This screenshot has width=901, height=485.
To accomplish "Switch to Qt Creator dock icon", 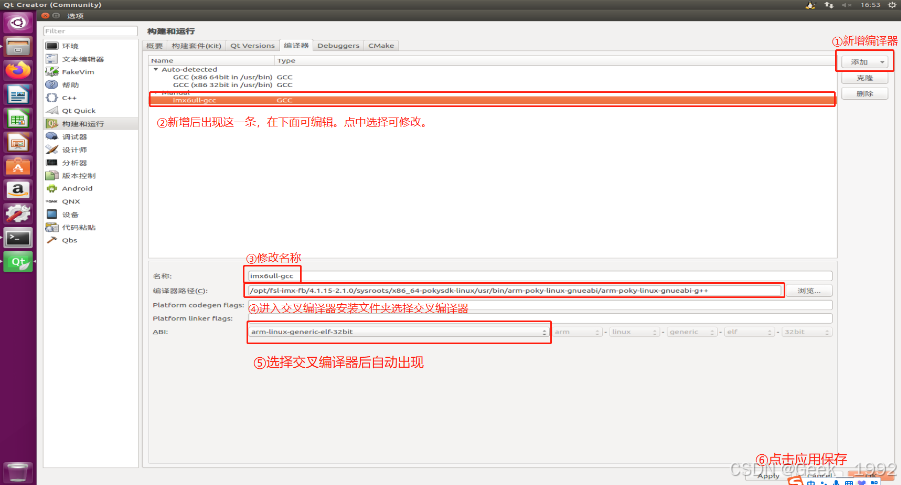I will 18,262.
